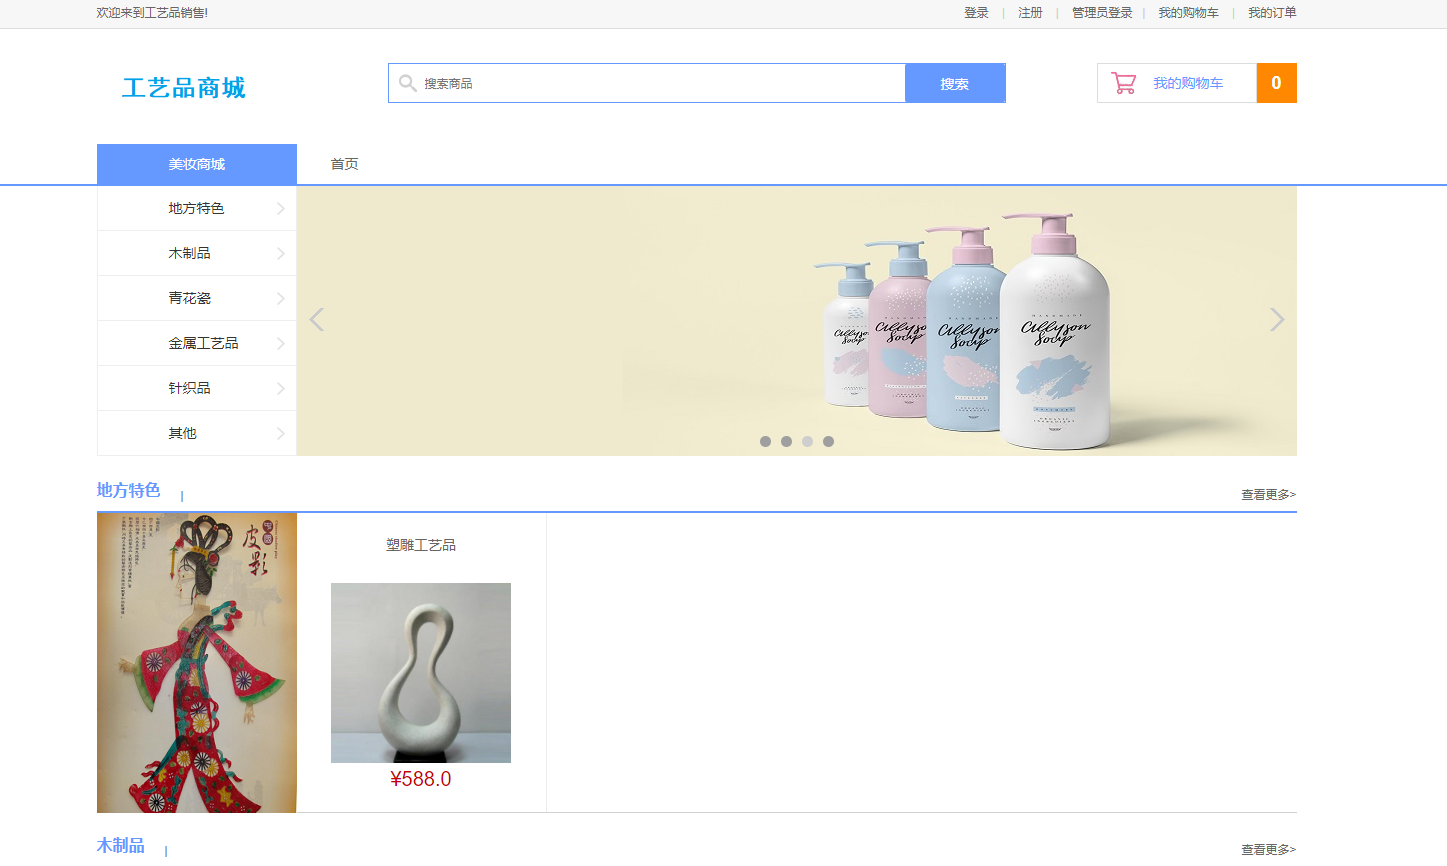The width and height of the screenshot is (1447, 866).
Task: Open the 美妆商城 menu tab
Action: click(196, 163)
